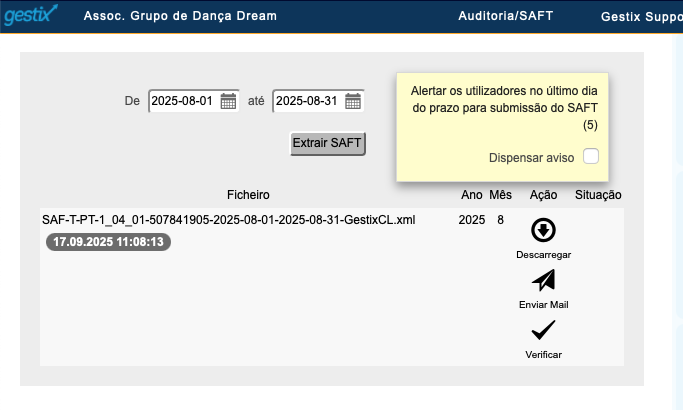Click Assoc. Grupo de Dança Dream title

click(180, 16)
